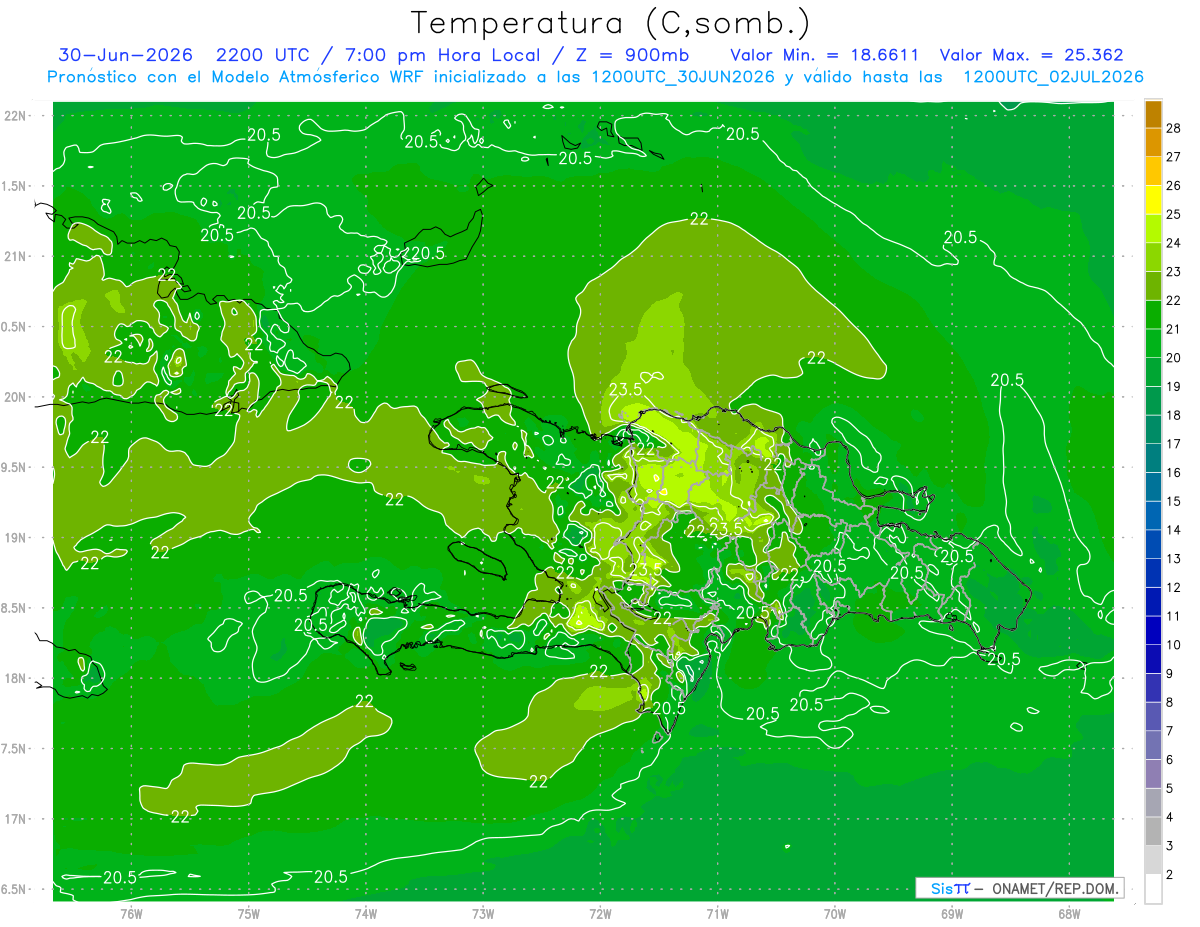Select the "Valor Max. = 25.362" value
Screen dimensions: 1200x927
(x=1032, y=55)
